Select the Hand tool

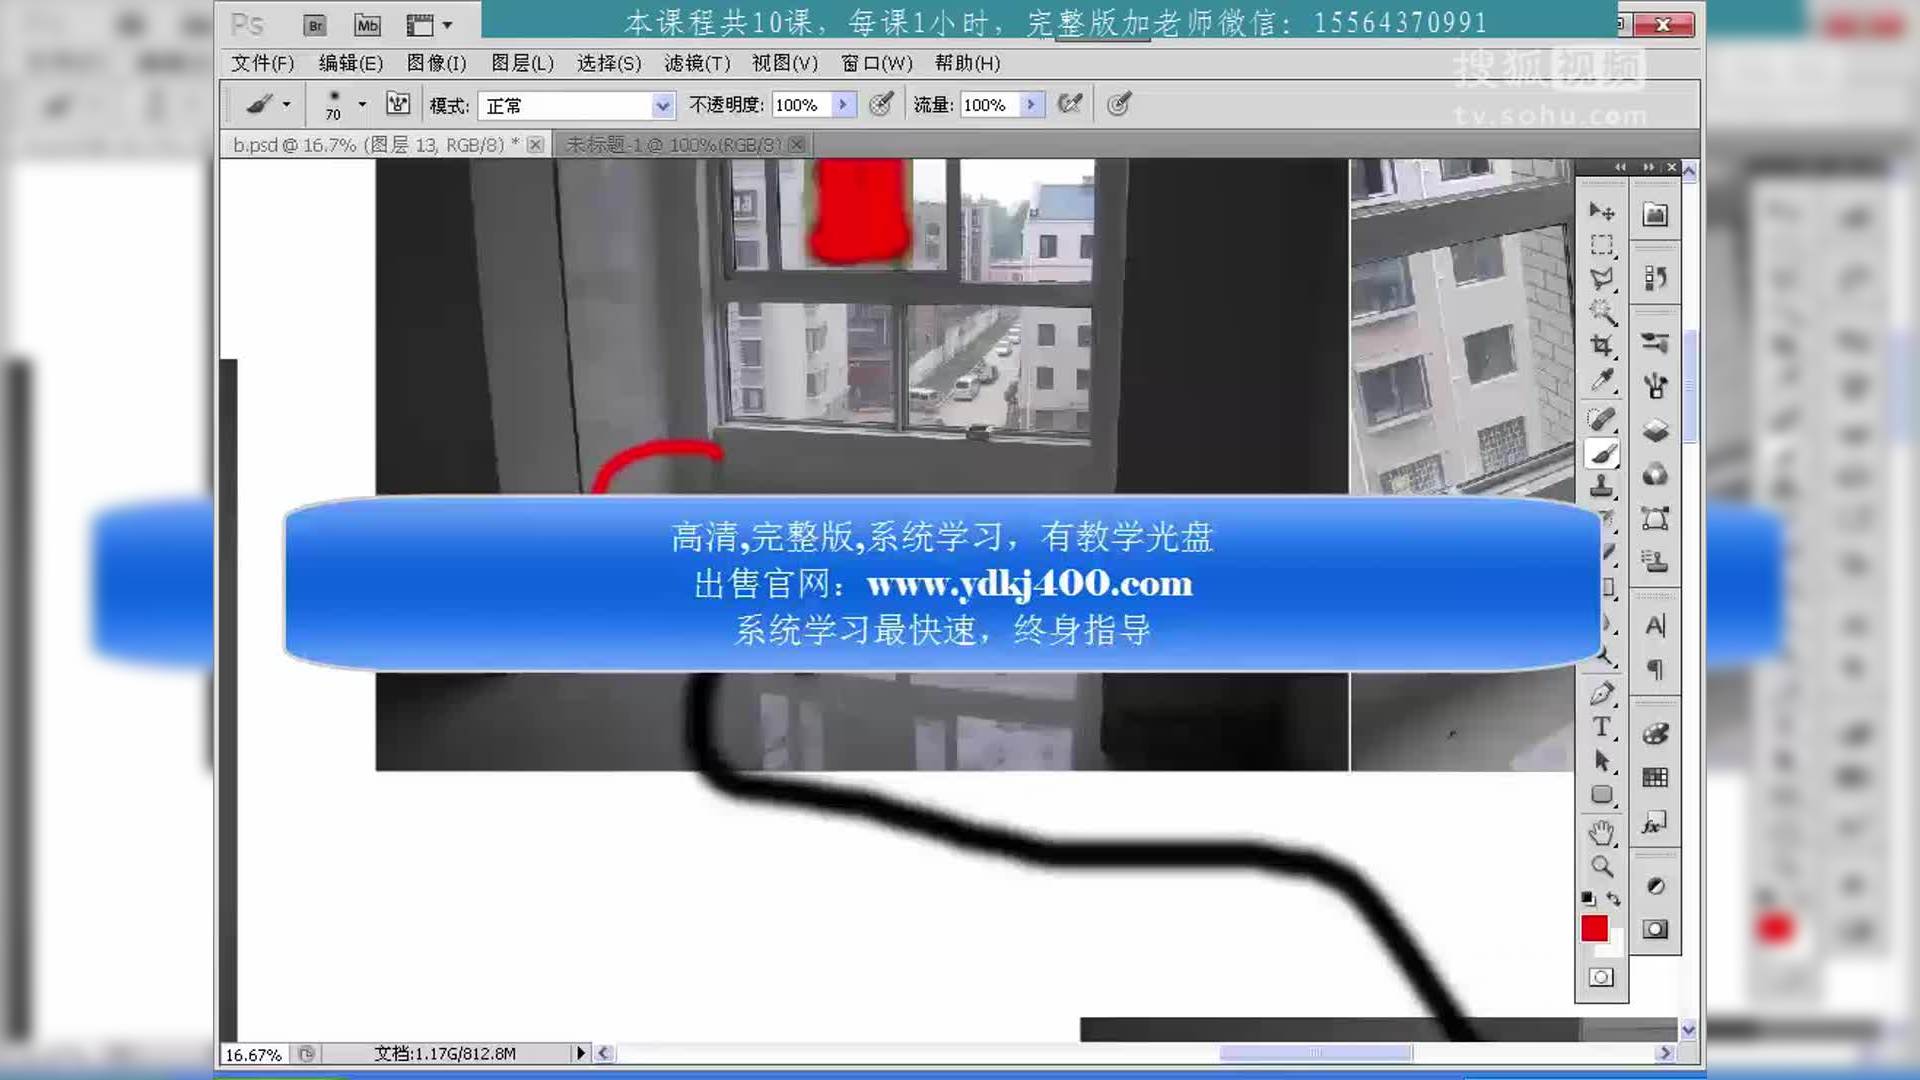click(x=1602, y=830)
